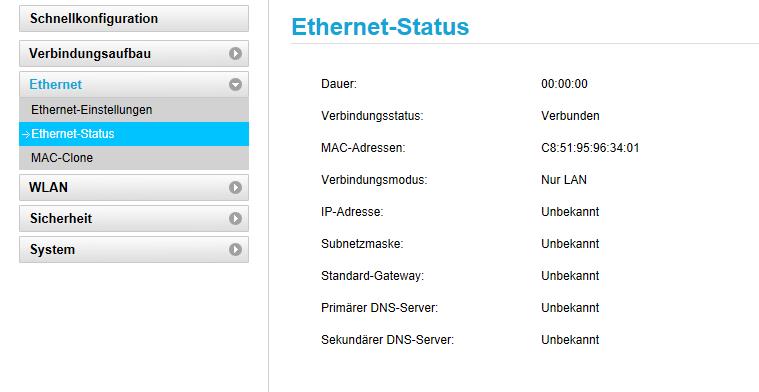
Task: Expand the System arrow icon
Action: click(235, 250)
